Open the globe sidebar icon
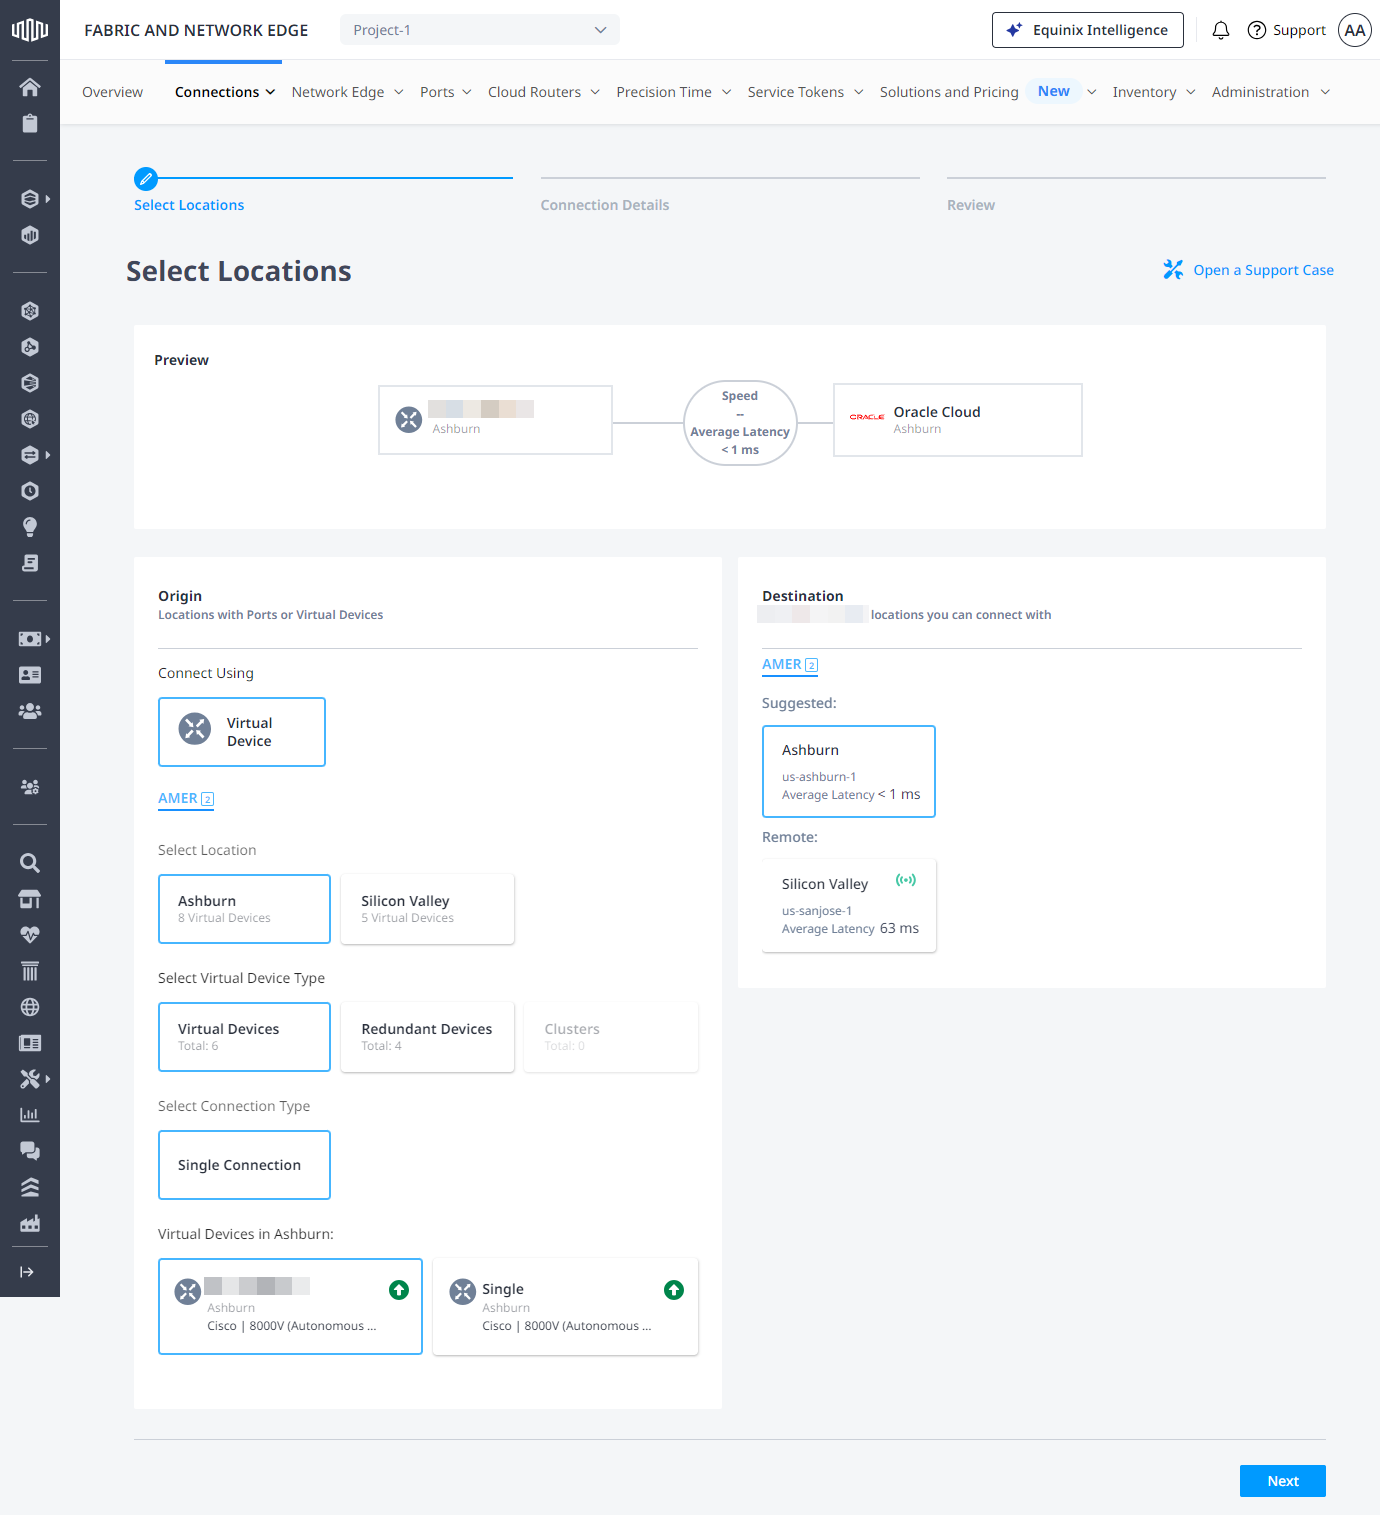The image size is (1380, 1515). pos(30,1007)
